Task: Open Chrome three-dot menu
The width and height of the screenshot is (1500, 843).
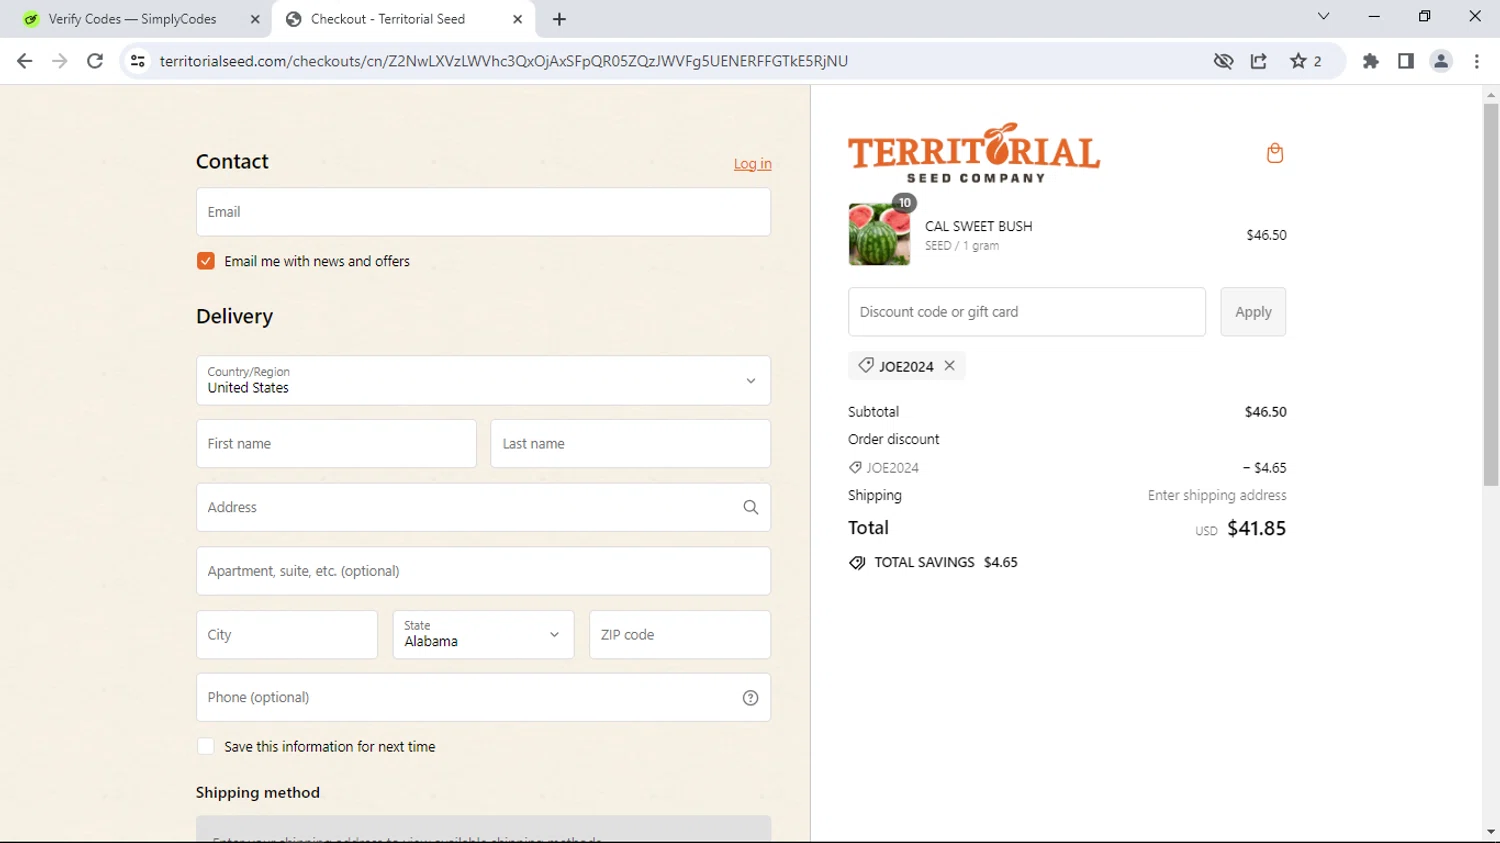Action: 1477,61
